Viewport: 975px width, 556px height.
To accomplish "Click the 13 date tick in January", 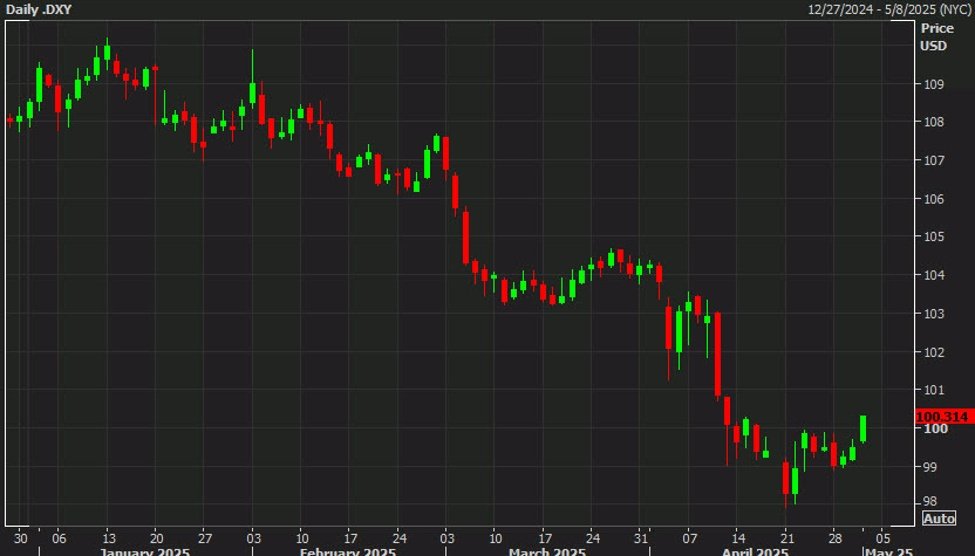I will point(108,534).
